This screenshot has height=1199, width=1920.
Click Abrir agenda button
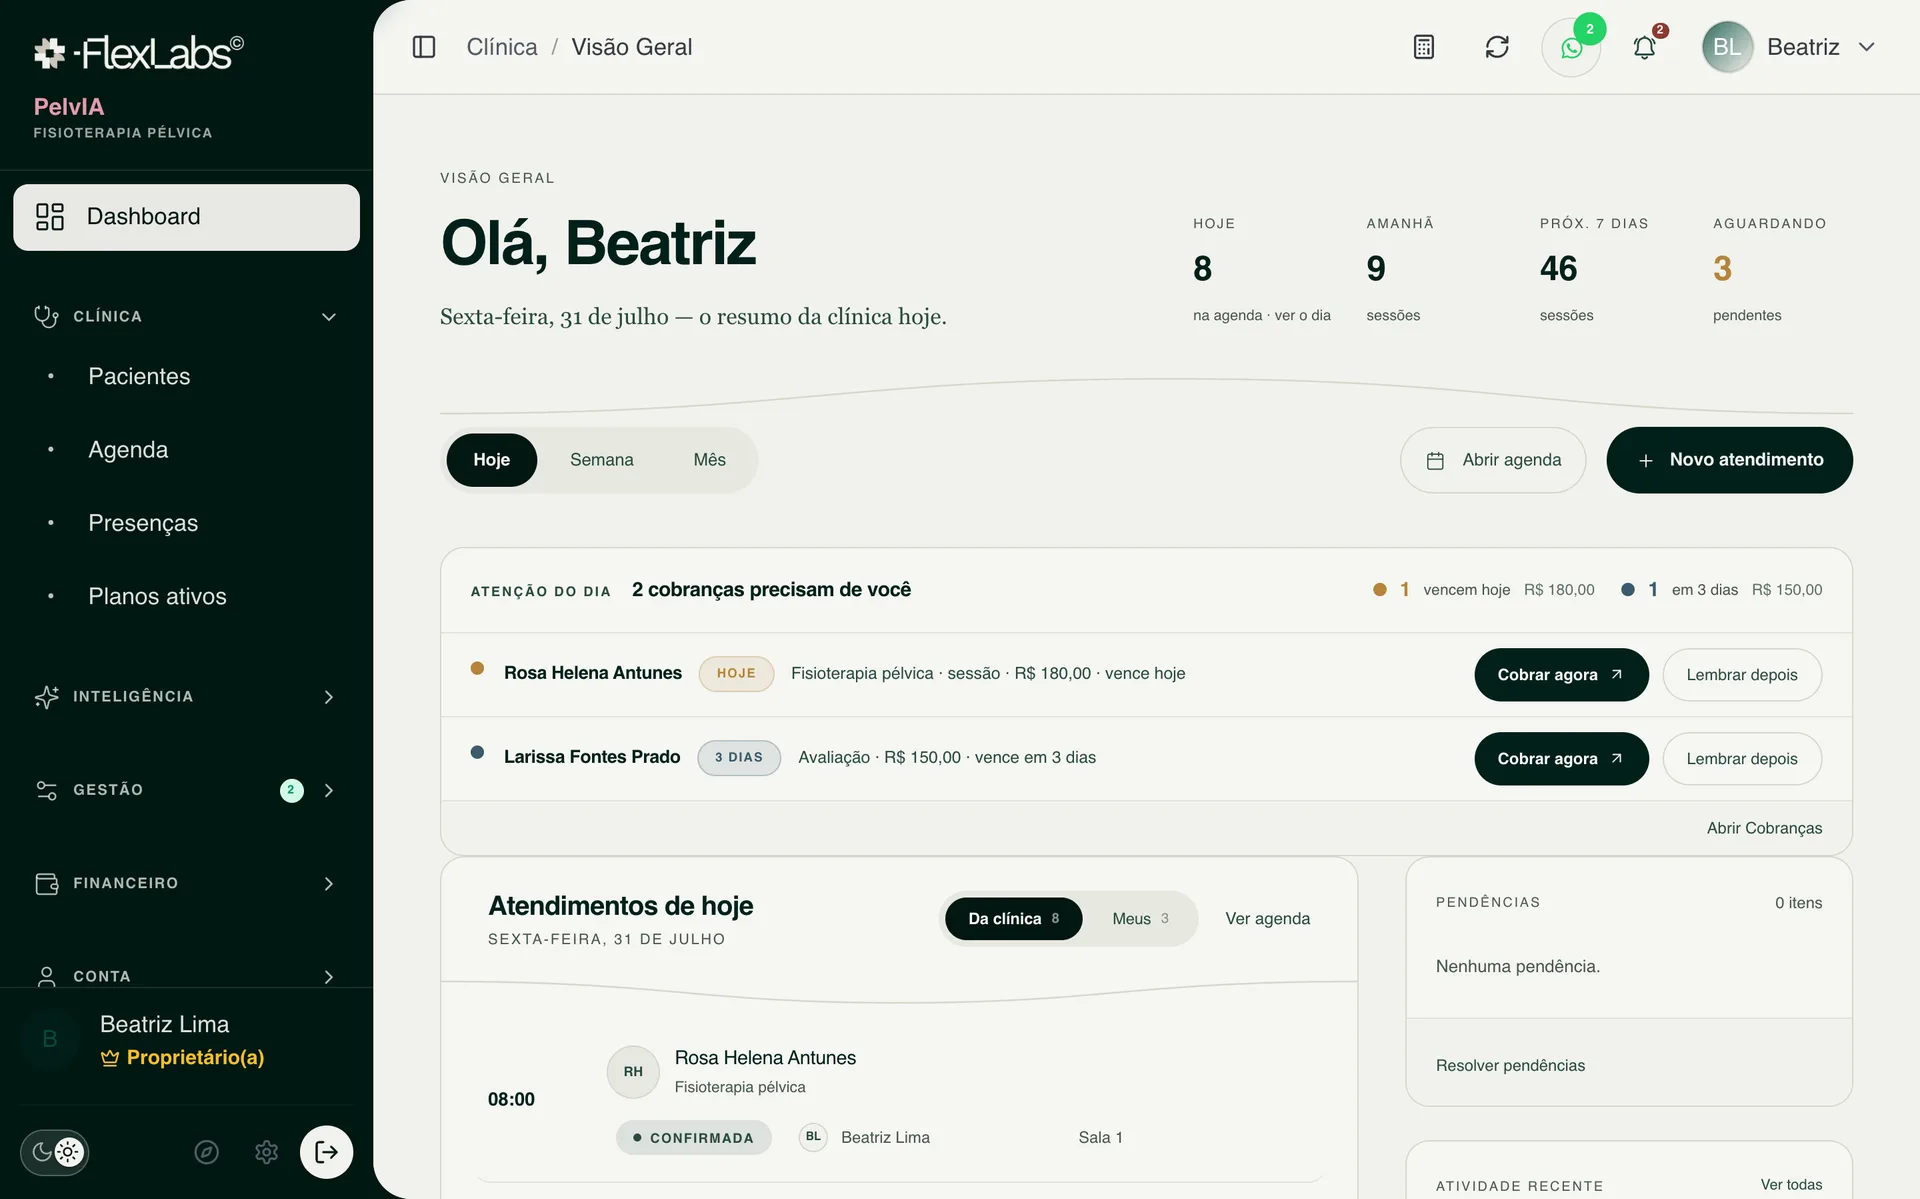coord(1492,460)
